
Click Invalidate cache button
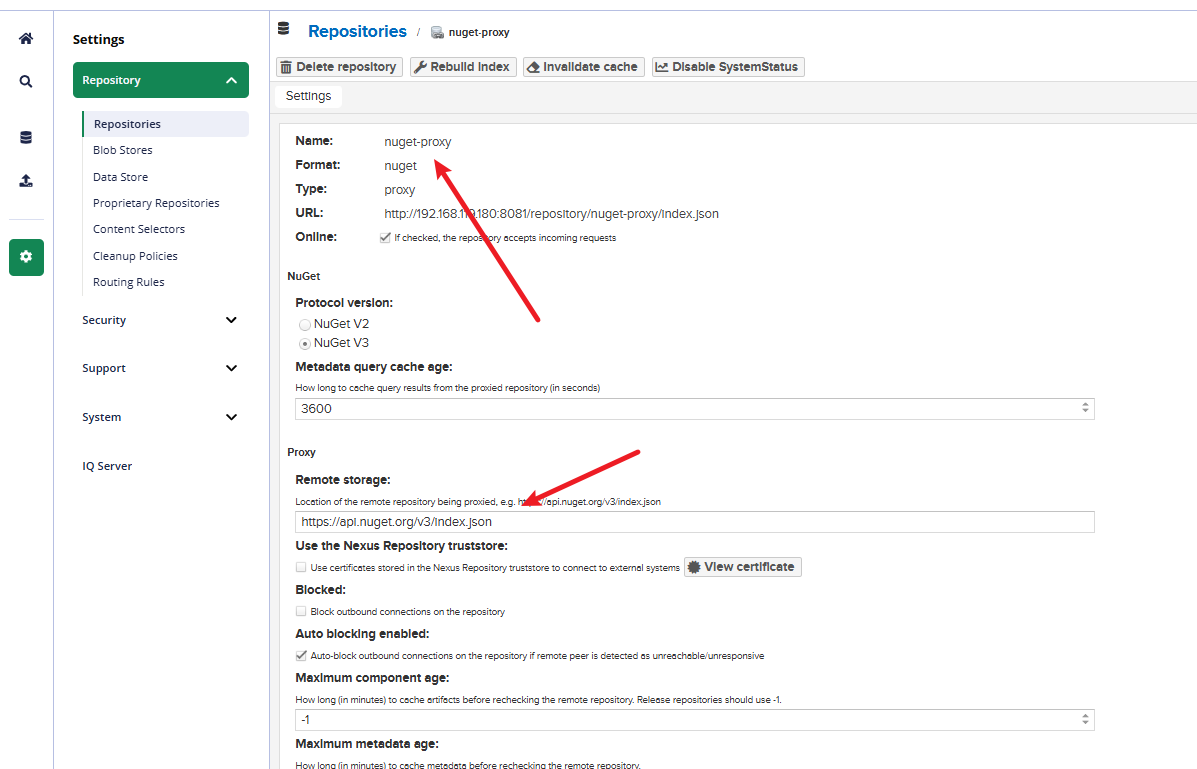tap(584, 67)
